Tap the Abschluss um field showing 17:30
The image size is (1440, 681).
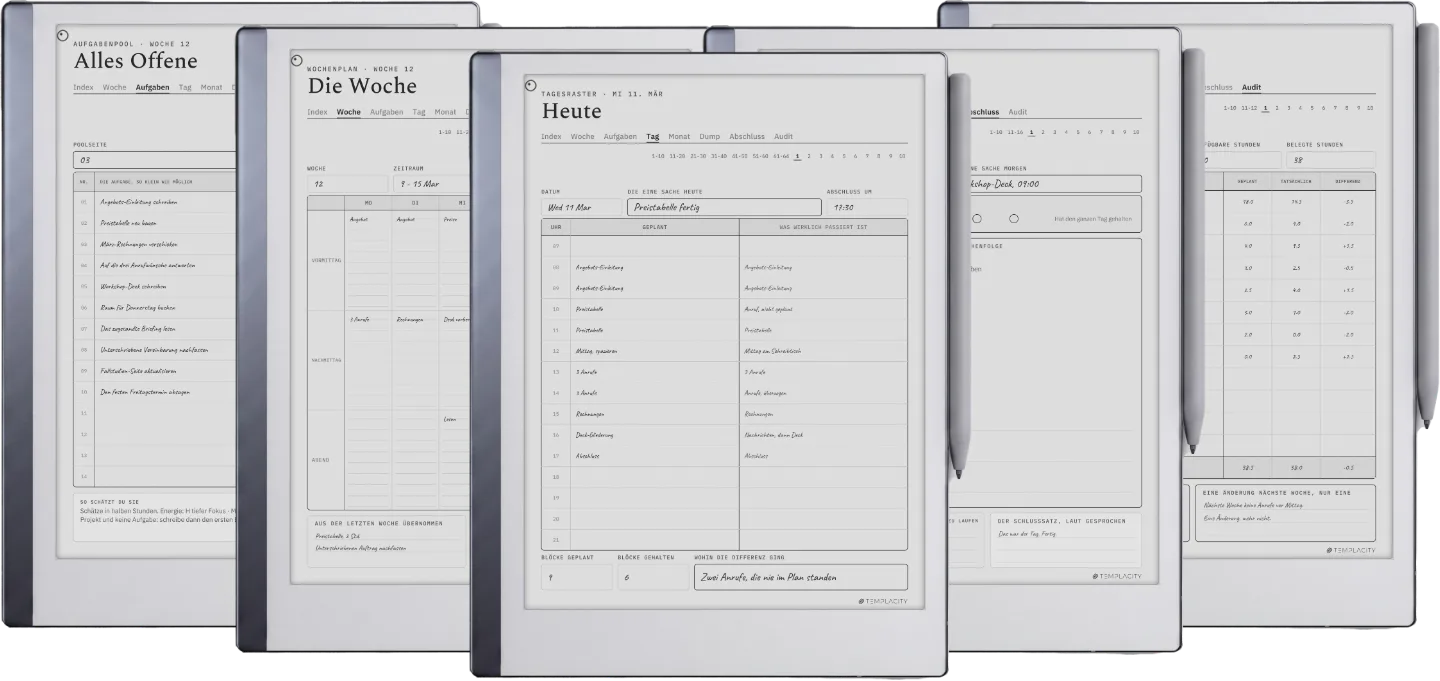click(867, 207)
